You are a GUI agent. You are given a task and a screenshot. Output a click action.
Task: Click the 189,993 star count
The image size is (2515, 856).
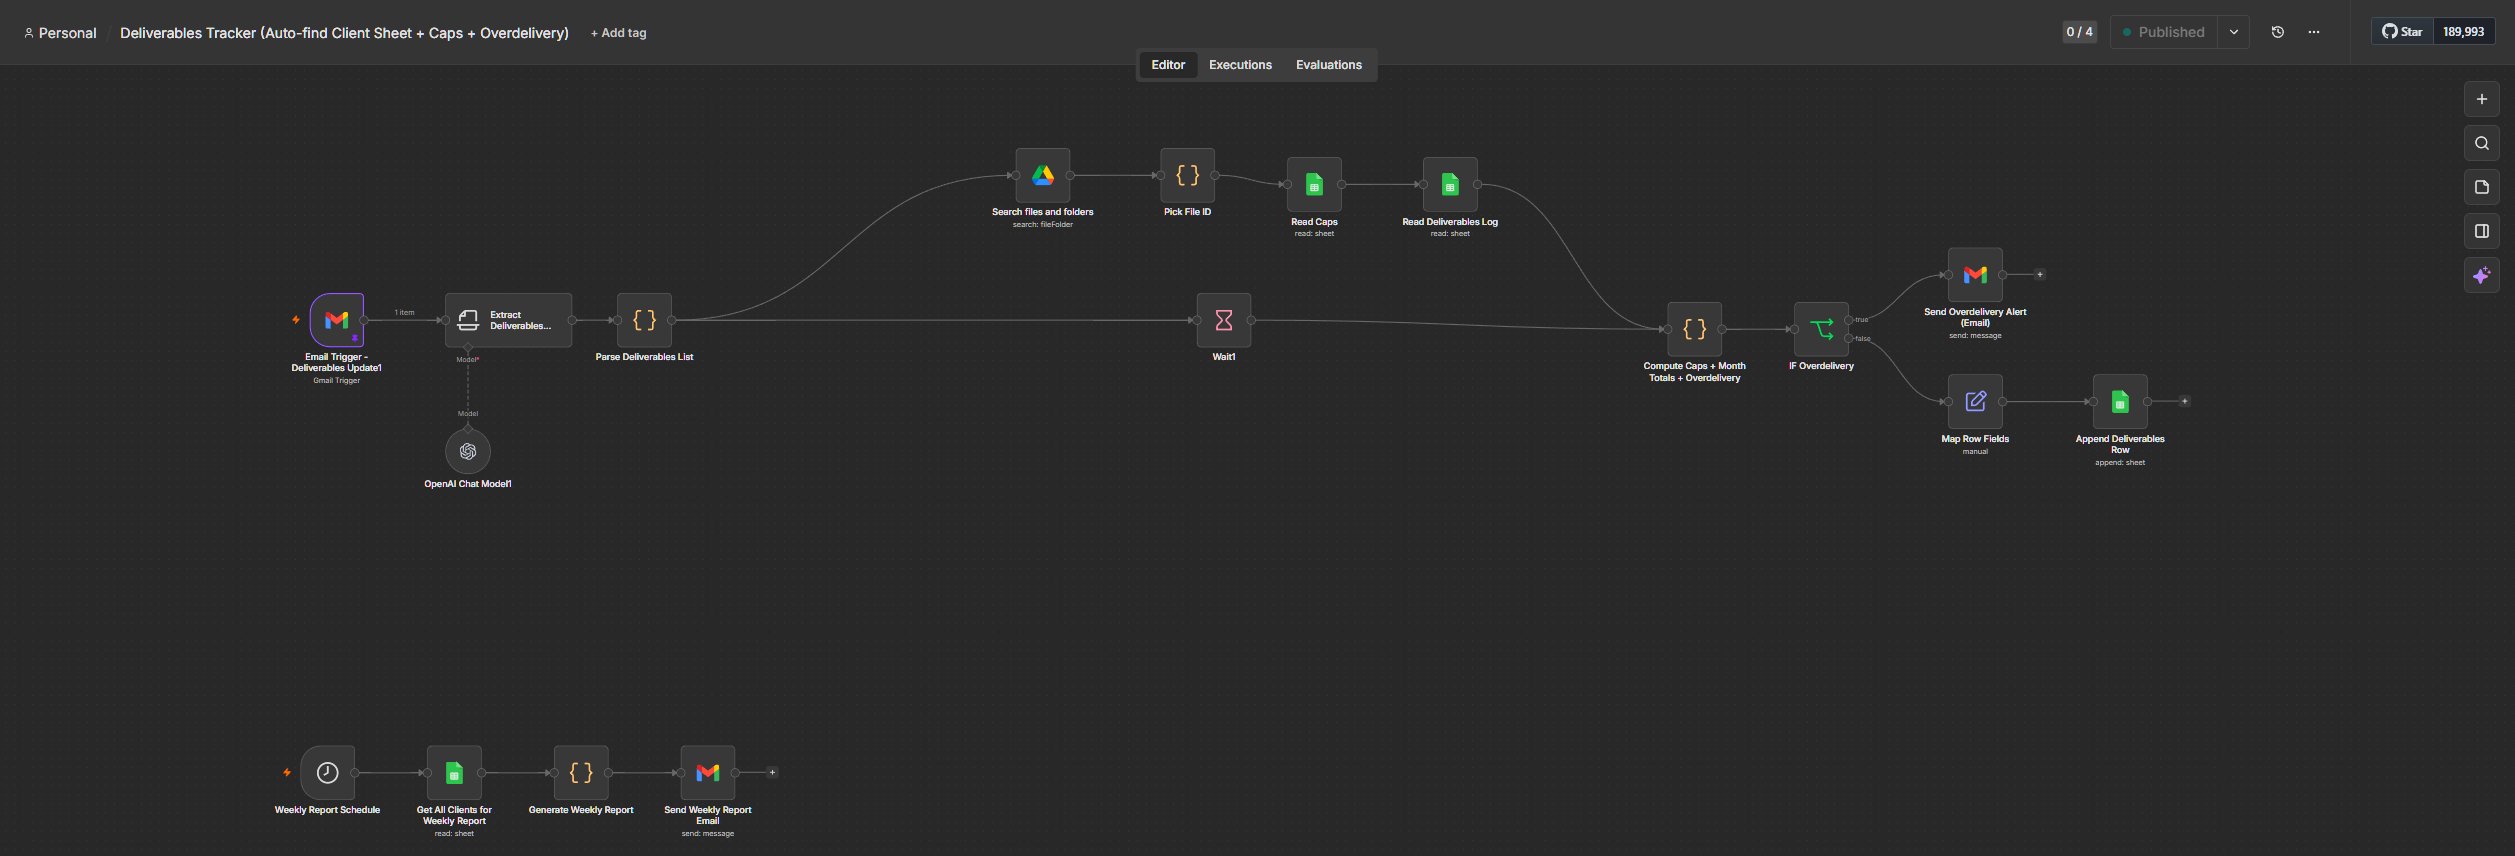tap(2463, 32)
